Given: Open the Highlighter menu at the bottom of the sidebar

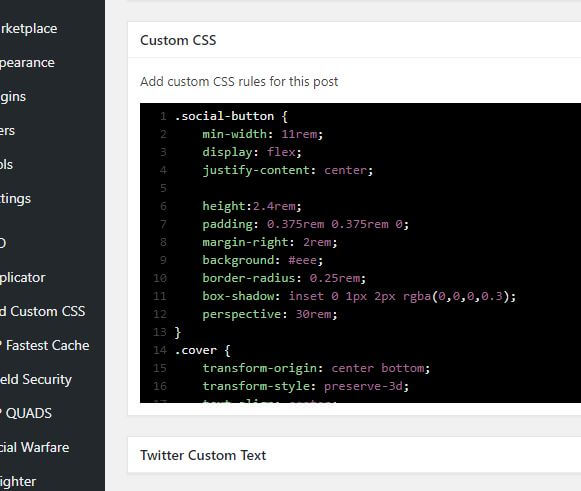Looking at the screenshot, I should coord(18,482).
